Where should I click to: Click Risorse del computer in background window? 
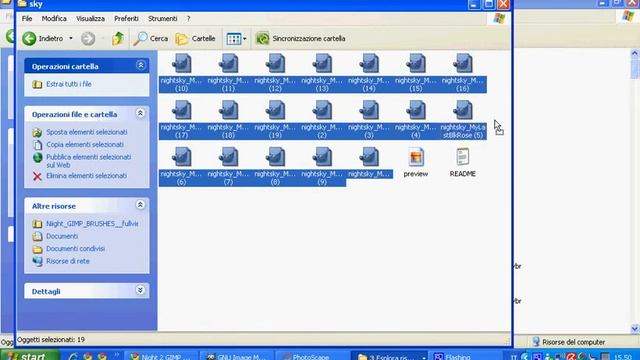click(569, 342)
